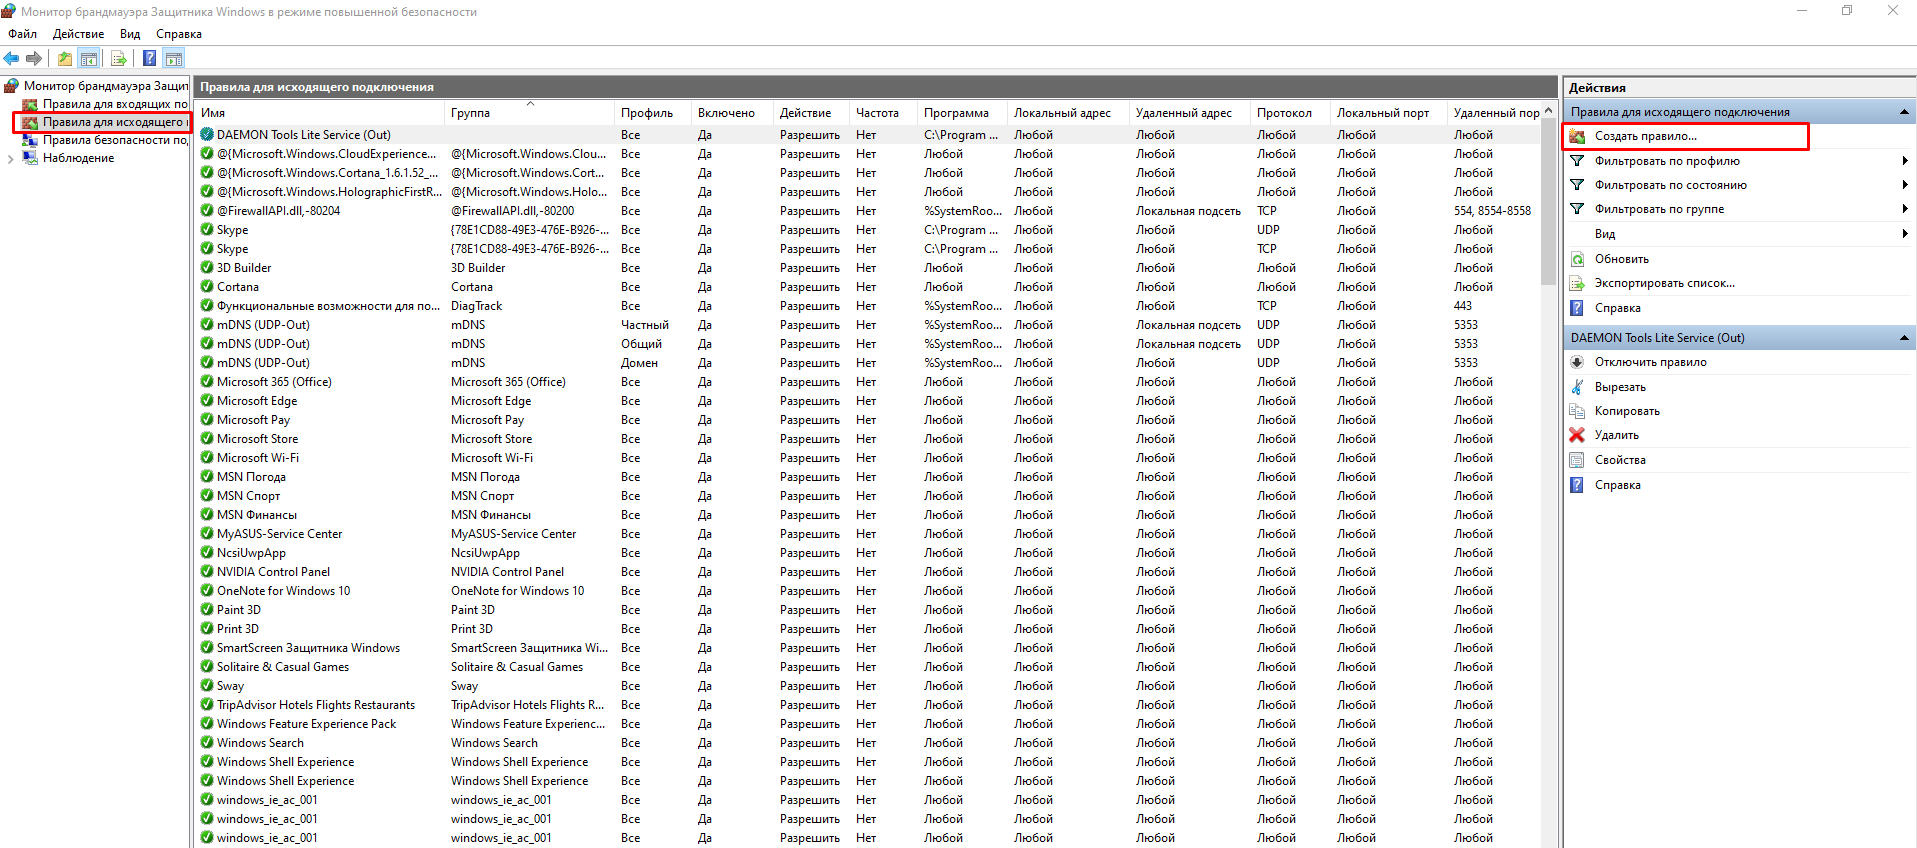
Task: Sort by Имя column header
Action: 320,113
